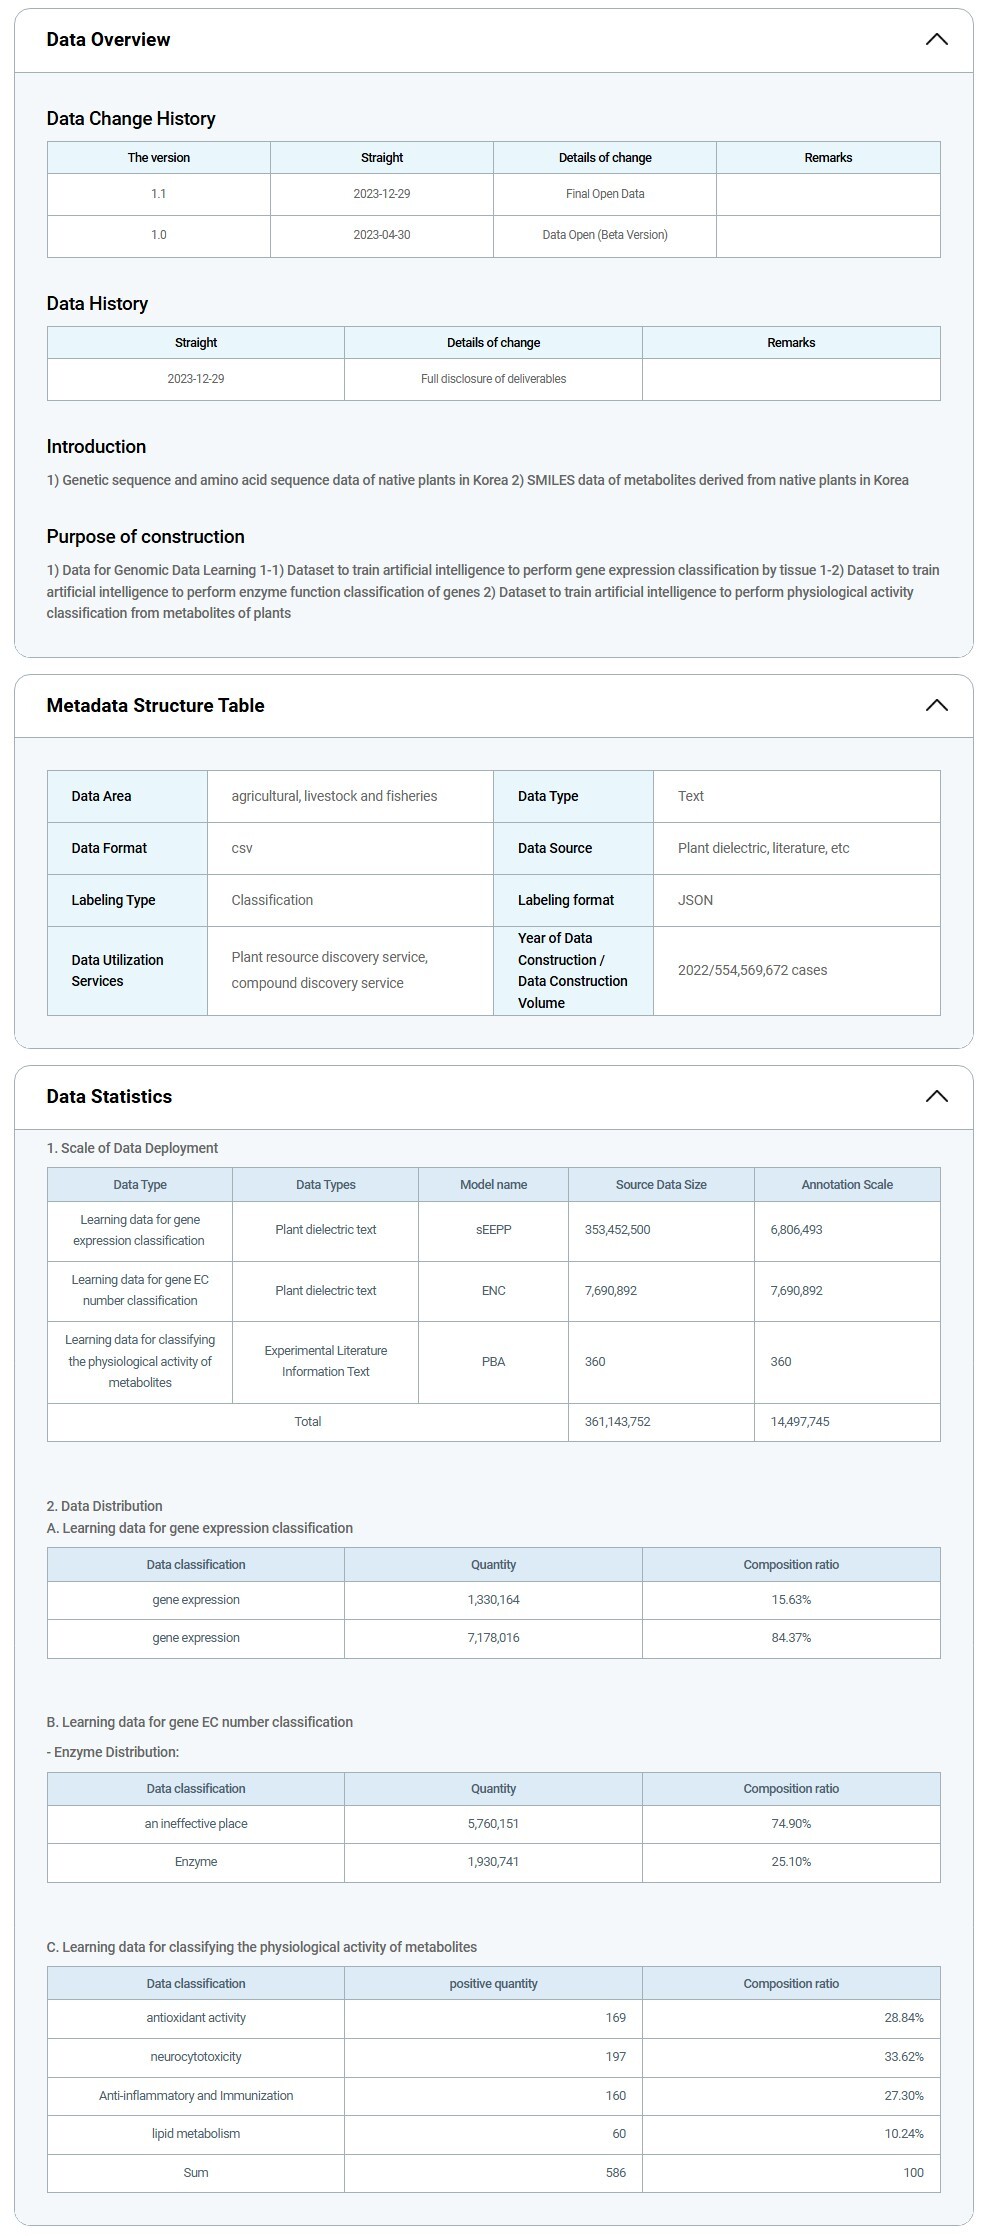986x2236 pixels.
Task: Select version 1.1 in change history
Action: tap(158, 194)
